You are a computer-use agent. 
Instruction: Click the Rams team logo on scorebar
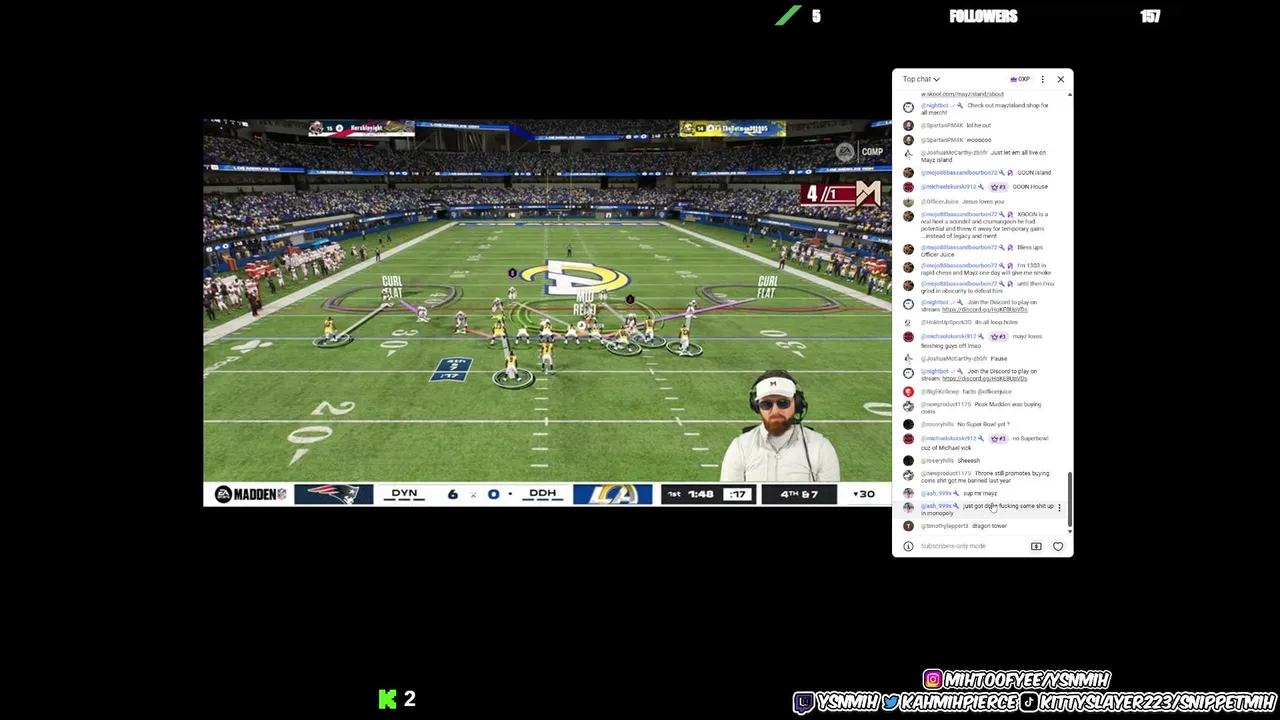pyautogui.click(x=612, y=494)
